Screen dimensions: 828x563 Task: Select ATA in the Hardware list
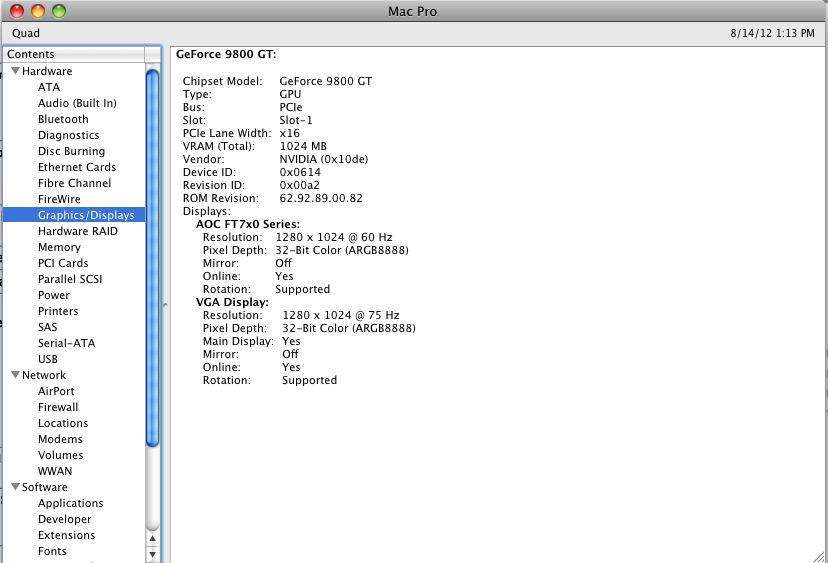[49, 87]
